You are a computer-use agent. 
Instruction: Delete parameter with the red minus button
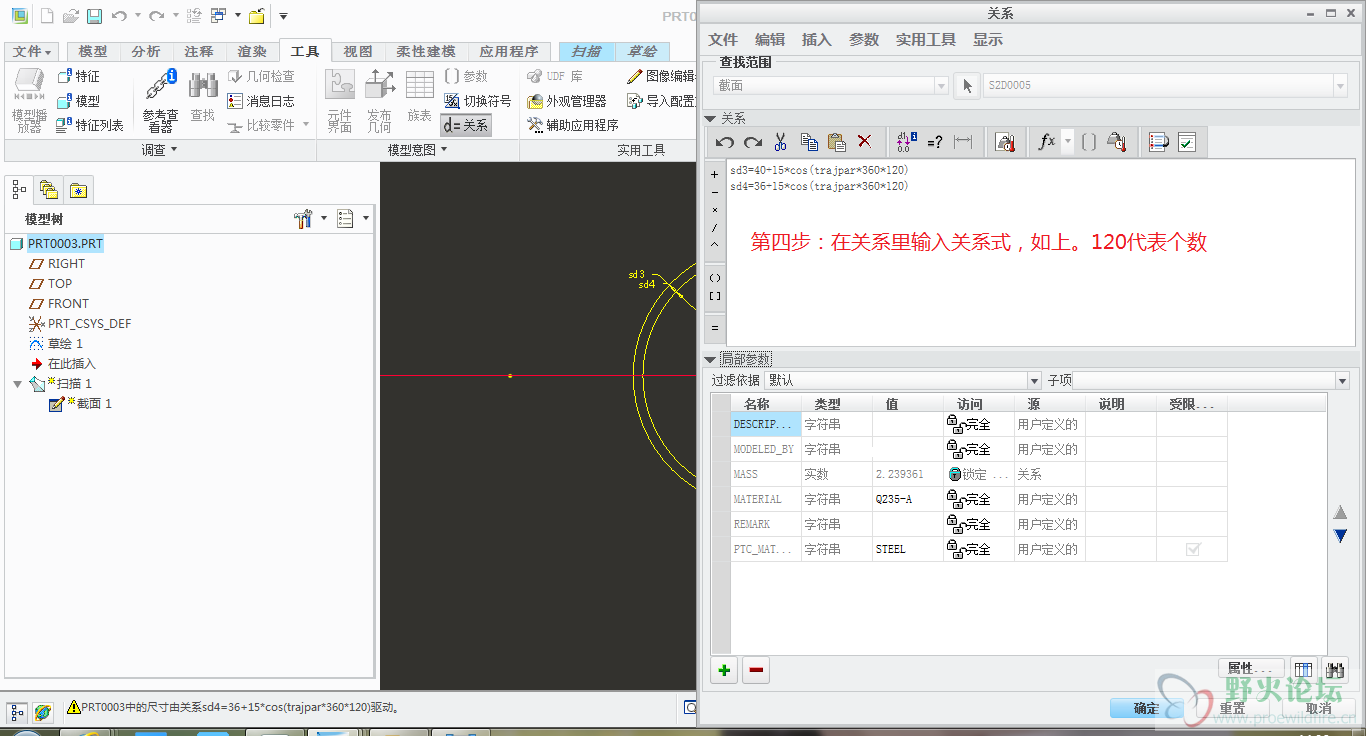tap(756, 670)
